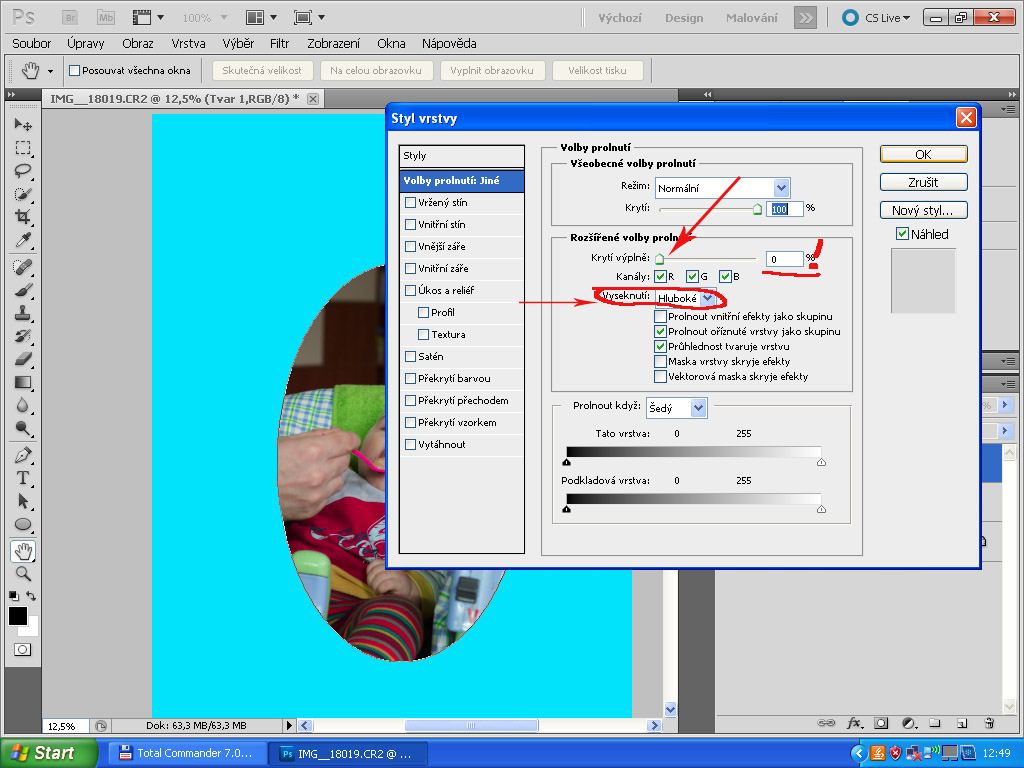Screen dimensions: 1024x768
Task: Enable the Vržený stín effect checkbox
Action: 410,203
